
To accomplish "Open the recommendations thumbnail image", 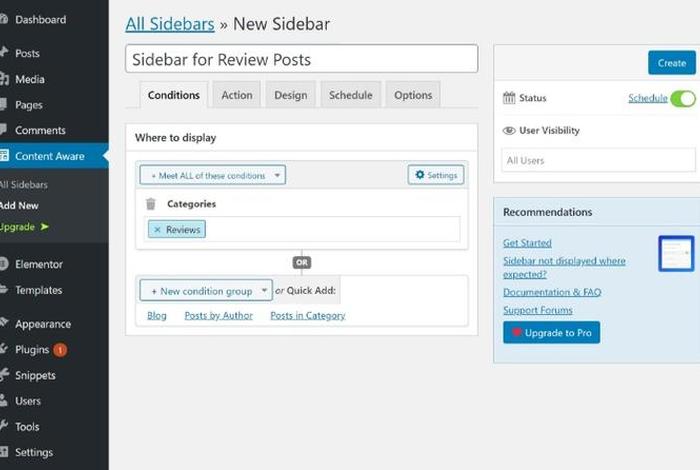I will [676, 254].
